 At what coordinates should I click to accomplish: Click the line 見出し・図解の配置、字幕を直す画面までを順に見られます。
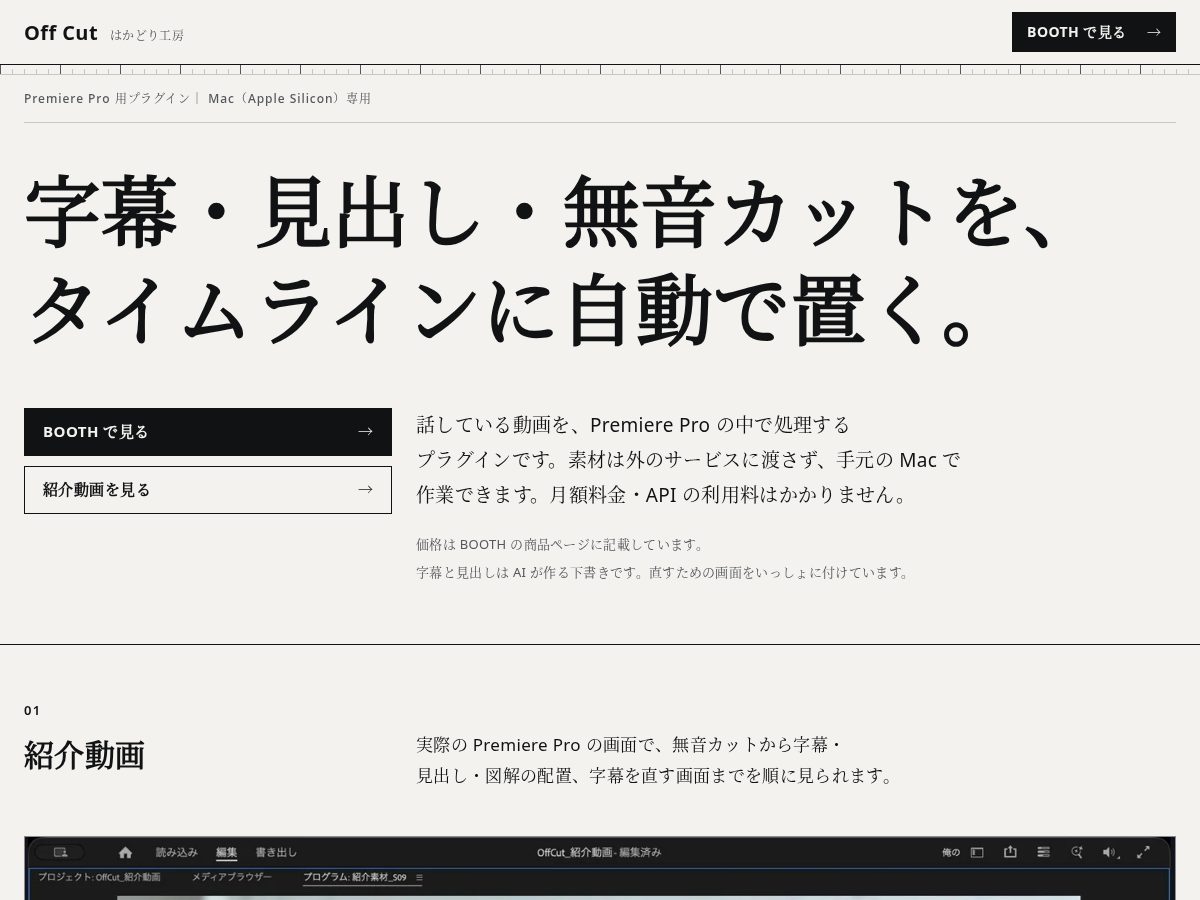656,776
